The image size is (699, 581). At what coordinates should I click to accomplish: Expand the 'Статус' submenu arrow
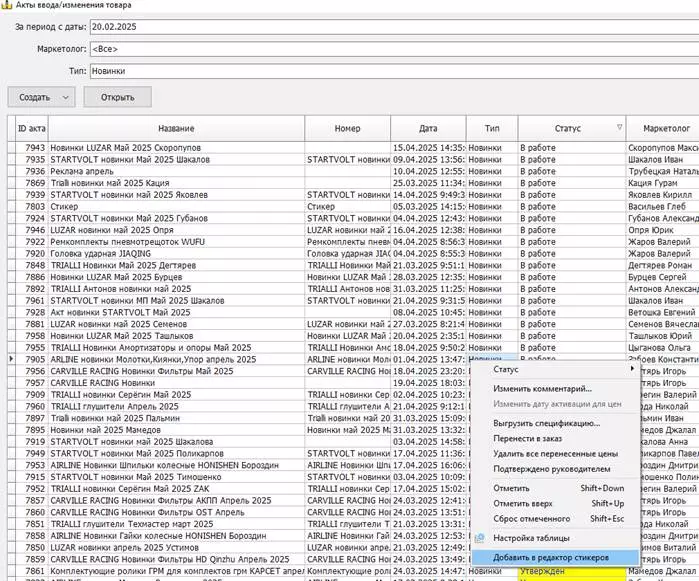click(x=632, y=369)
